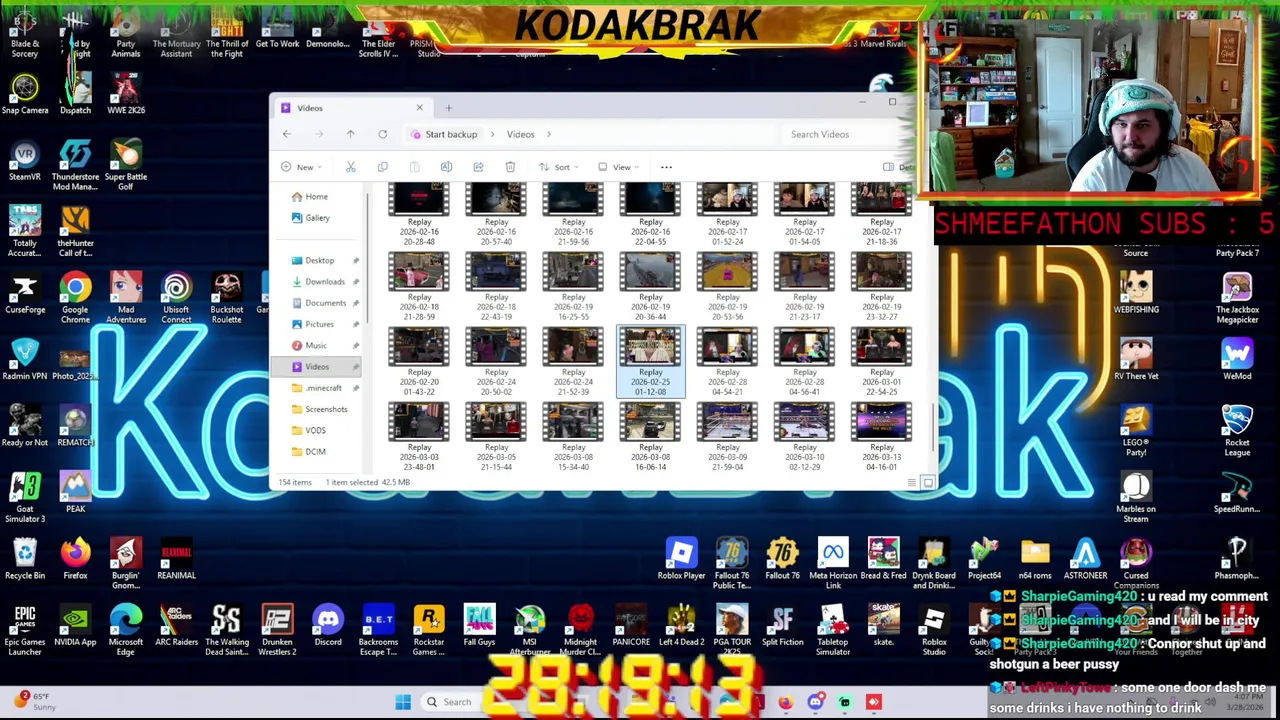Viewport: 1280px width, 720px height.
Task: Open the View dropdown menu
Action: [x=618, y=167]
